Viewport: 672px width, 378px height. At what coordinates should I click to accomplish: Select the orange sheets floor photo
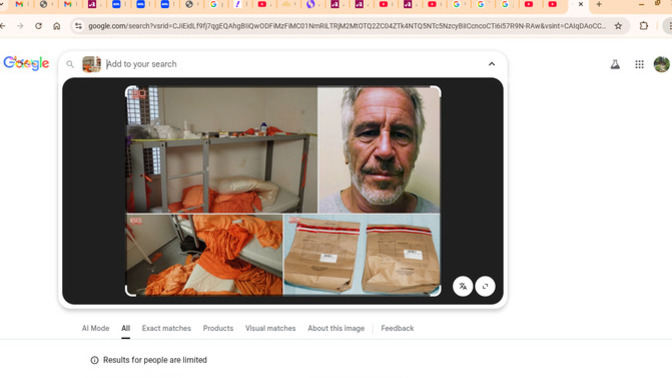204,255
